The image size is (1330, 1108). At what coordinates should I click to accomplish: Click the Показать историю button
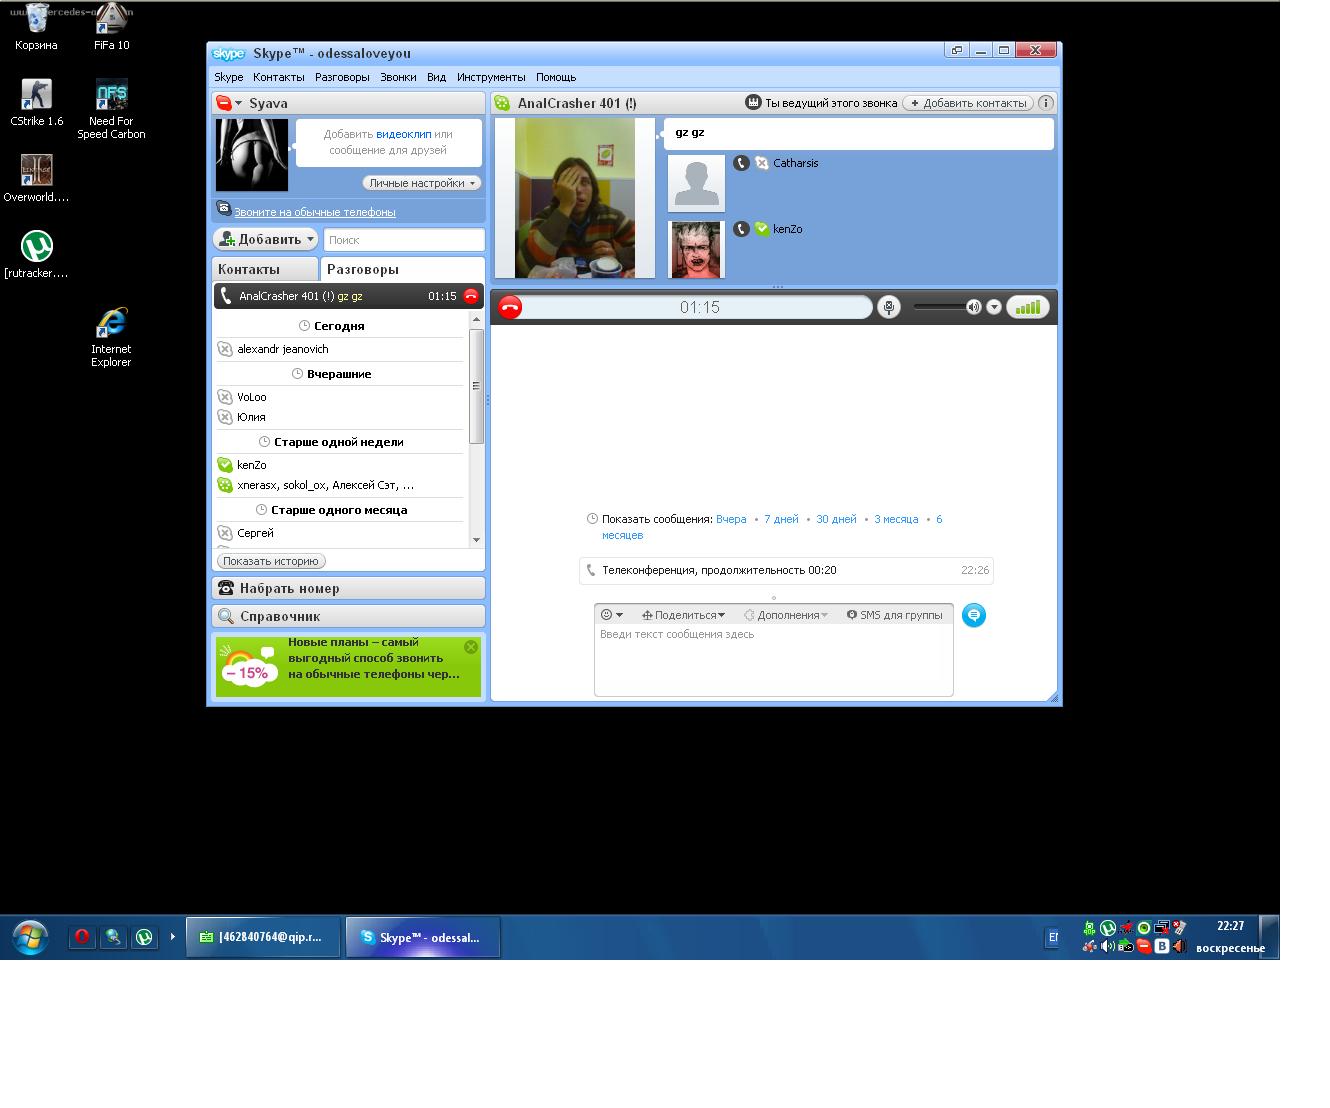271,561
